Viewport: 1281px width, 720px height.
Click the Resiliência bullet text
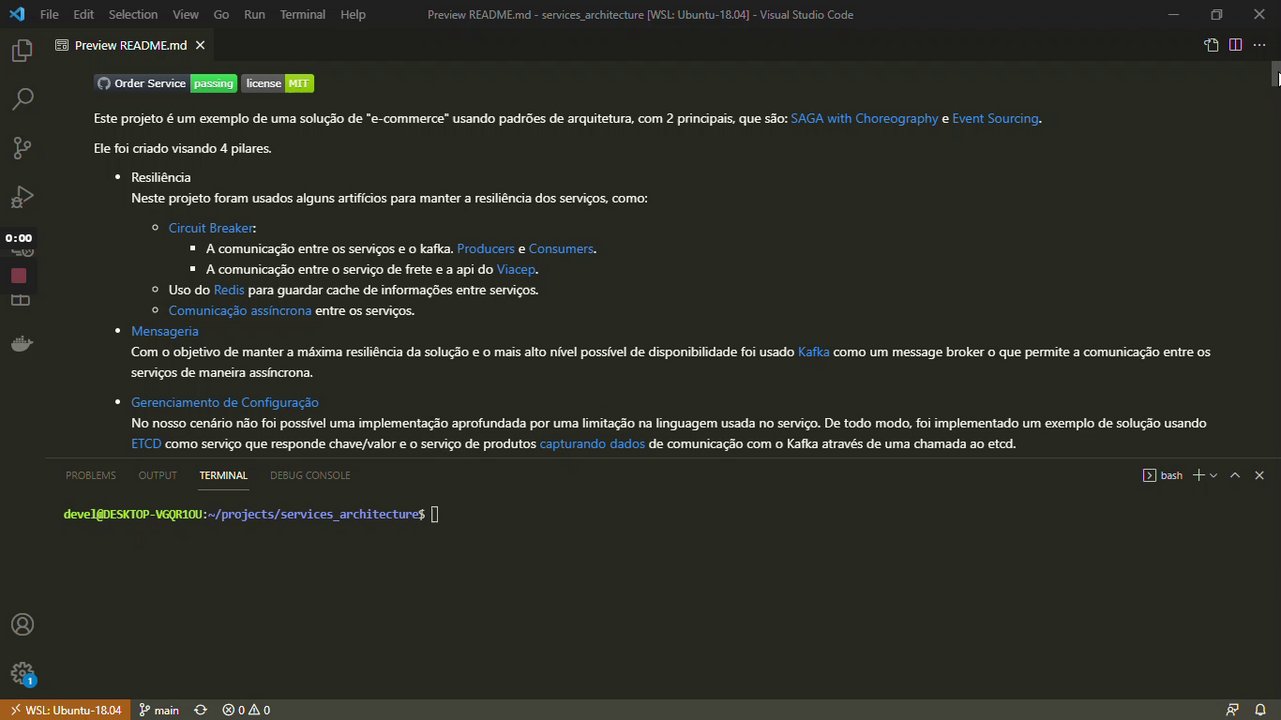[161, 177]
